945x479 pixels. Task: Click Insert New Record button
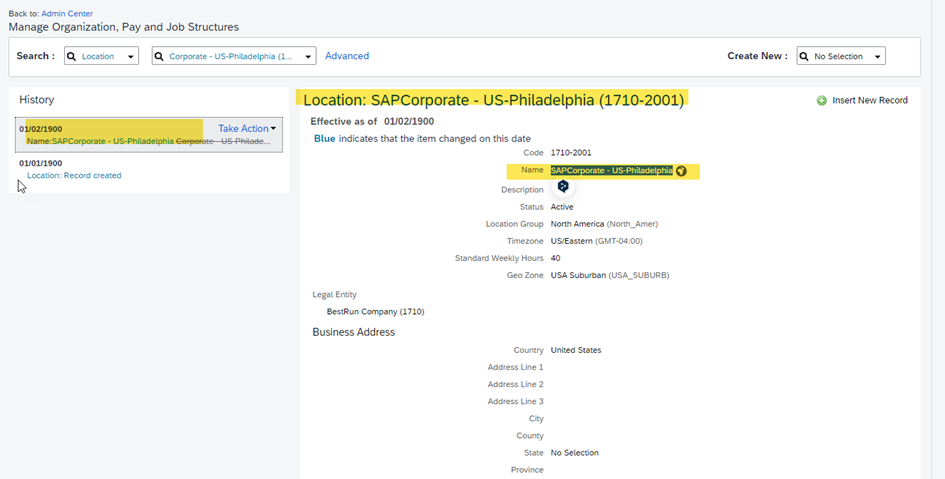coord(862,100)
